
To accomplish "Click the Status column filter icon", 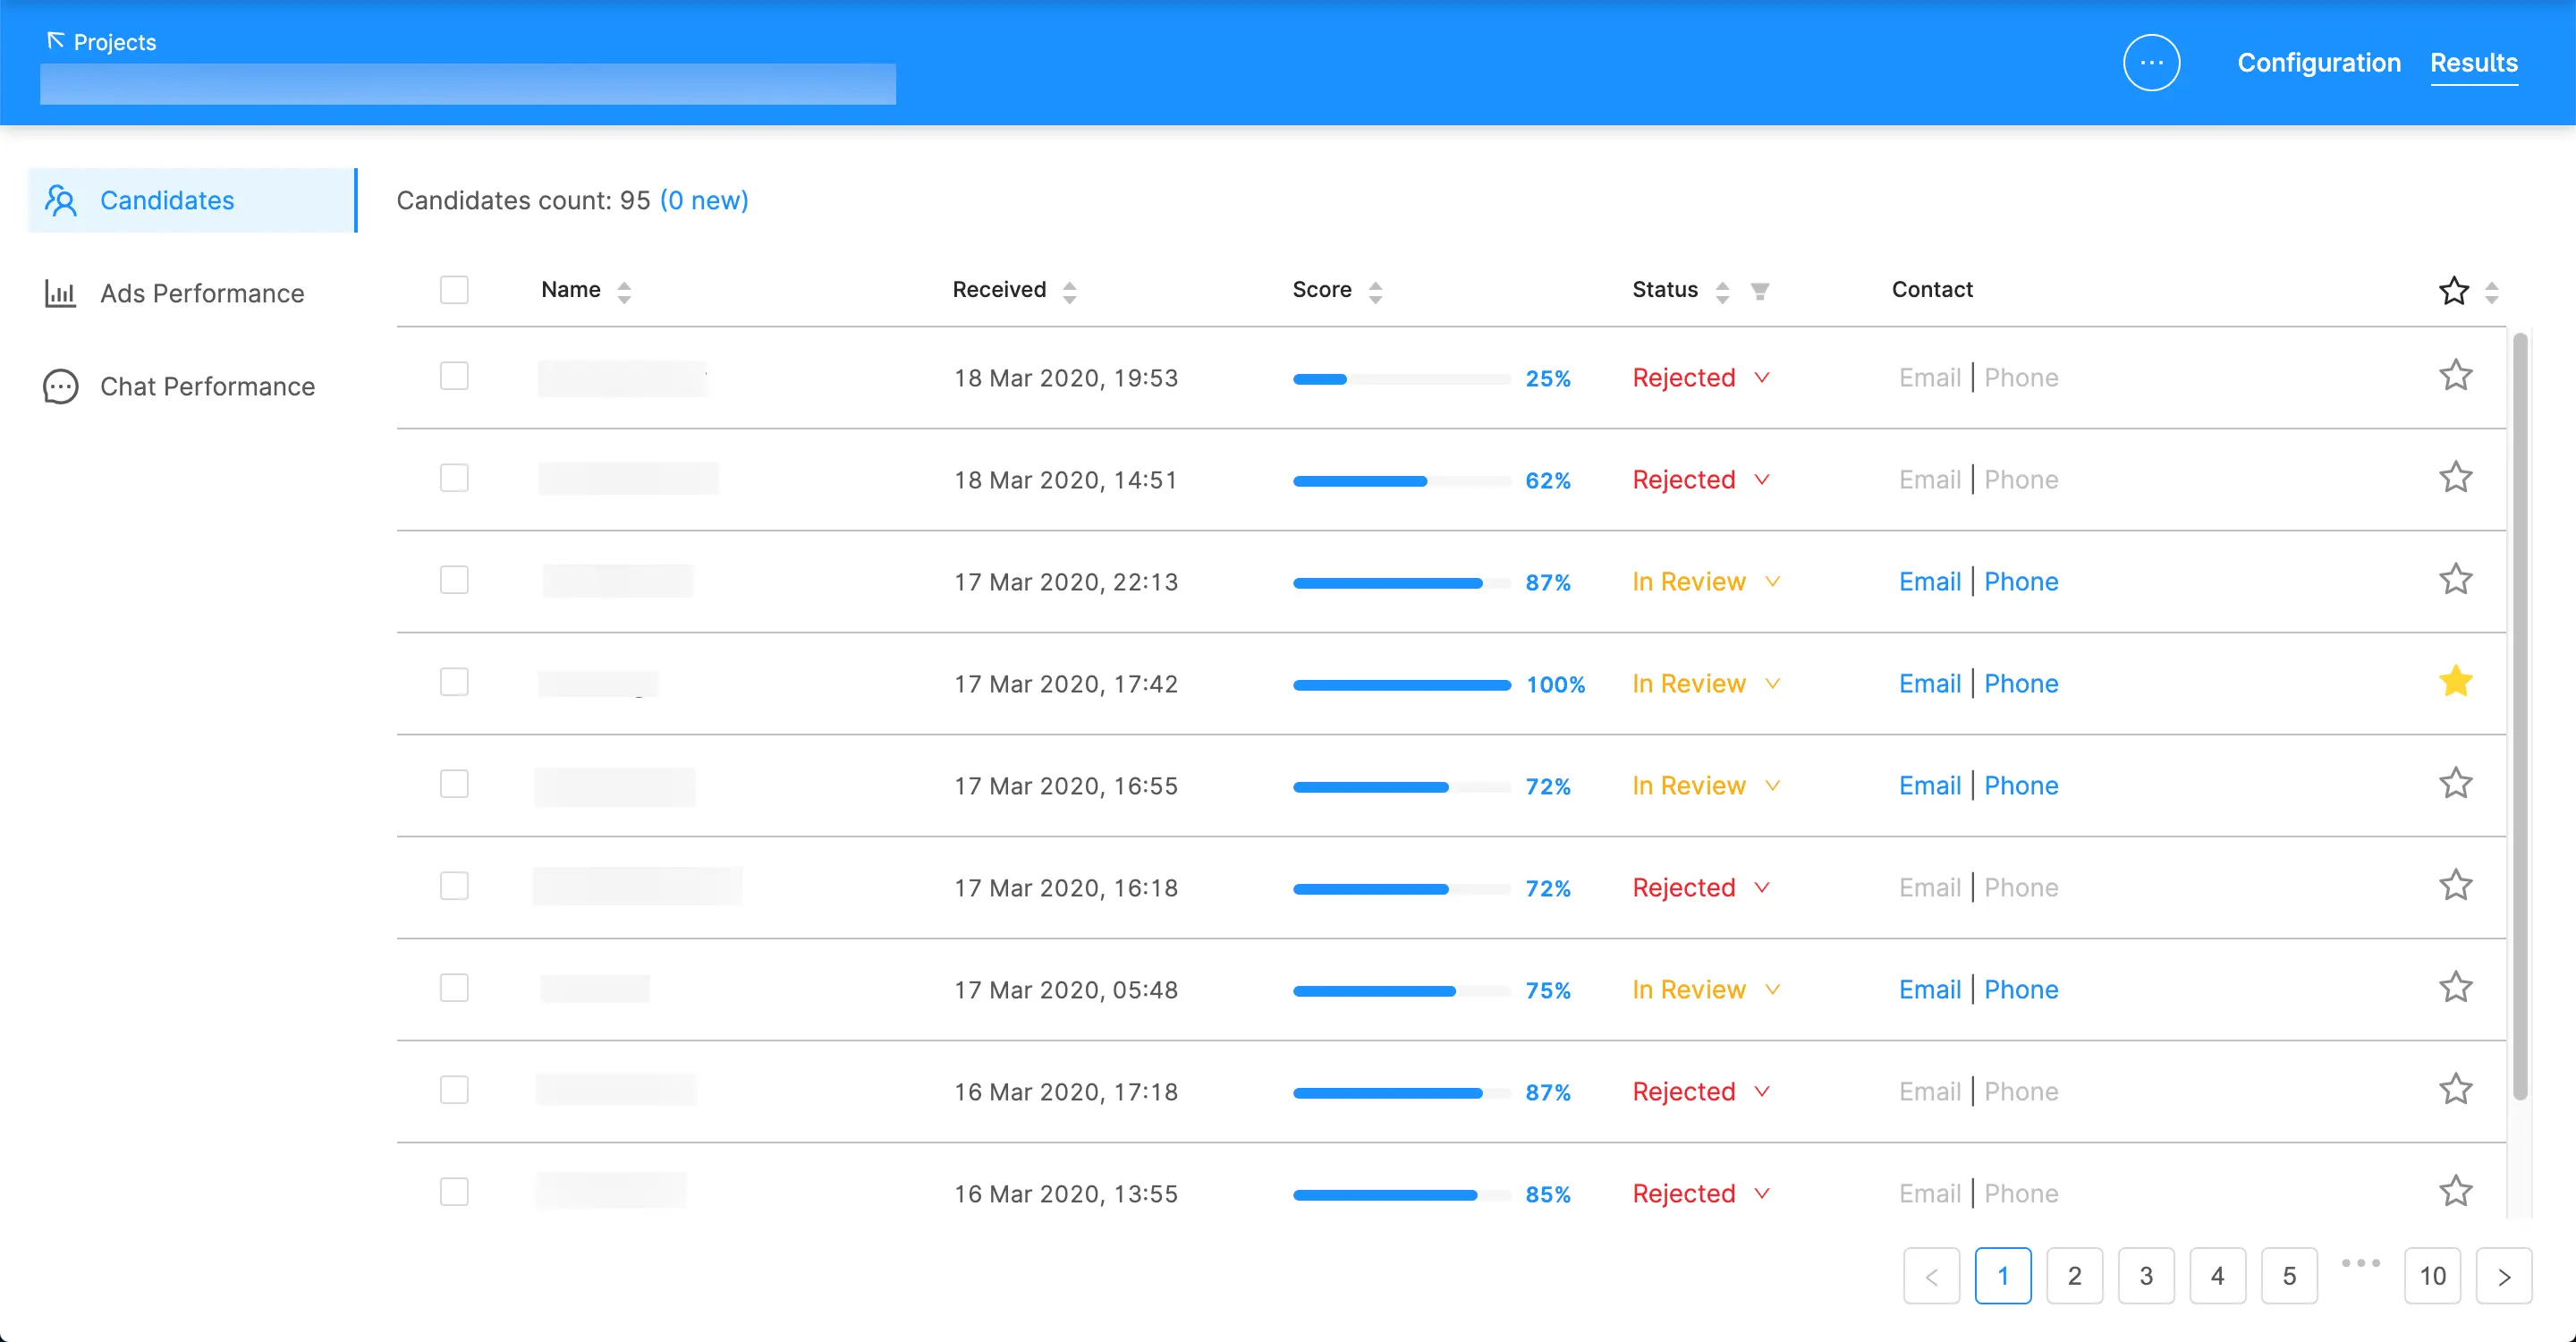I will 1760,291.
